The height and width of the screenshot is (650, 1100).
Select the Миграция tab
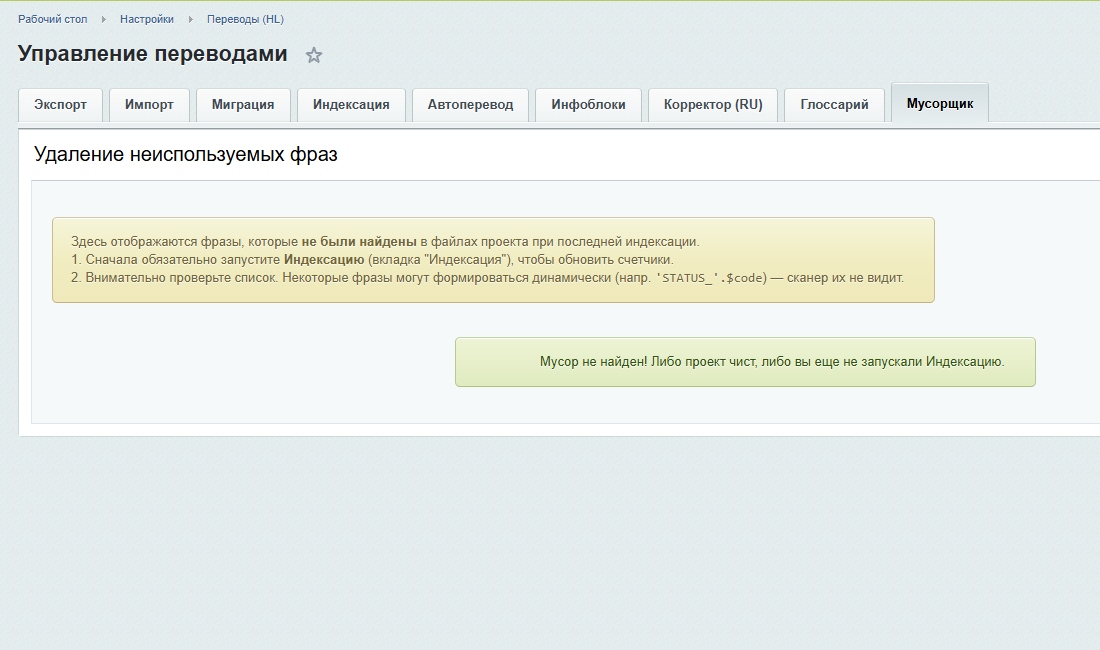pyautogui.click(x=243, y=105)
